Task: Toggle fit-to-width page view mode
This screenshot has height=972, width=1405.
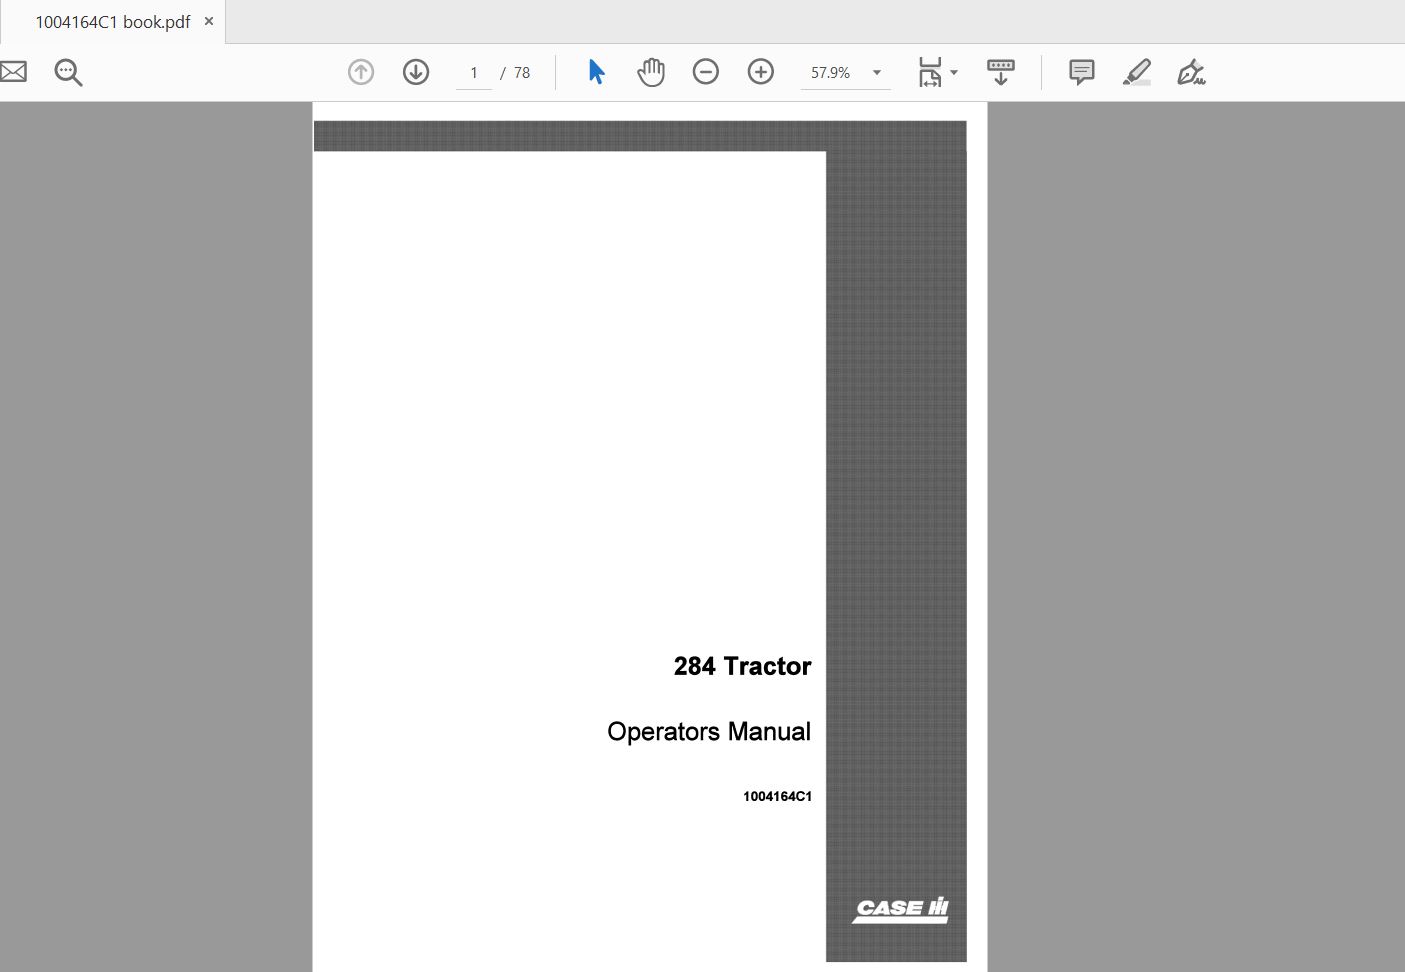Action: point(930,71)
